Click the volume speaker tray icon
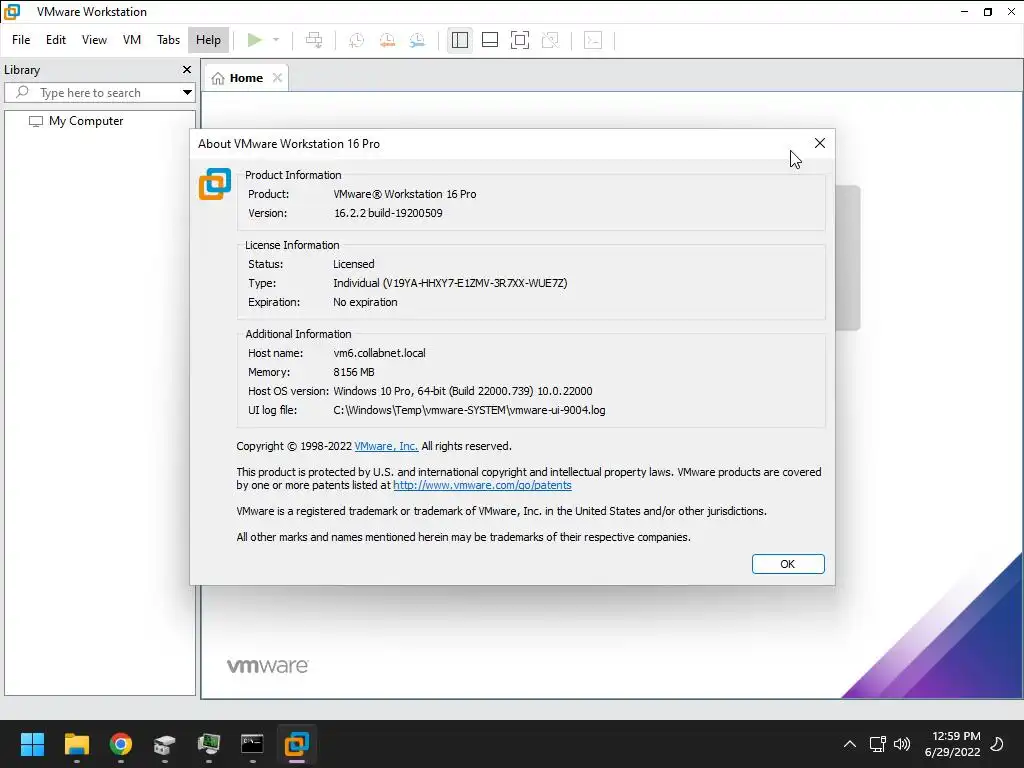This screenshot has width=1024, height=768. [x=902, y=744]
